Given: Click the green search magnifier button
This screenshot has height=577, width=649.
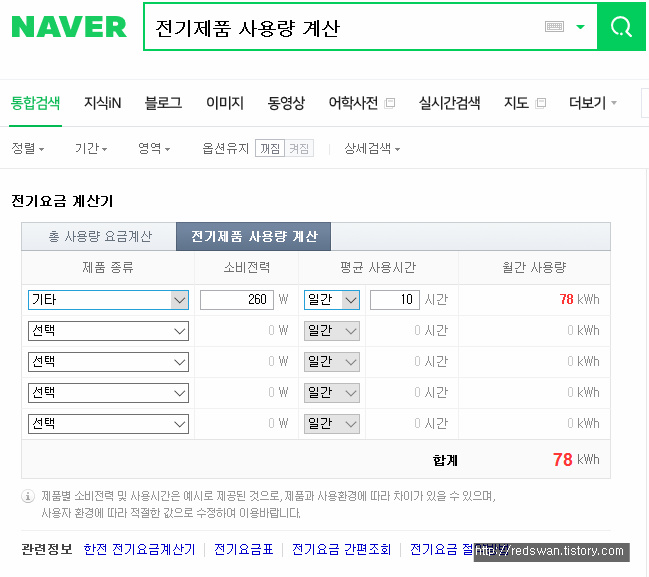Looking at the screenshot, I should (x=621, y=27).
